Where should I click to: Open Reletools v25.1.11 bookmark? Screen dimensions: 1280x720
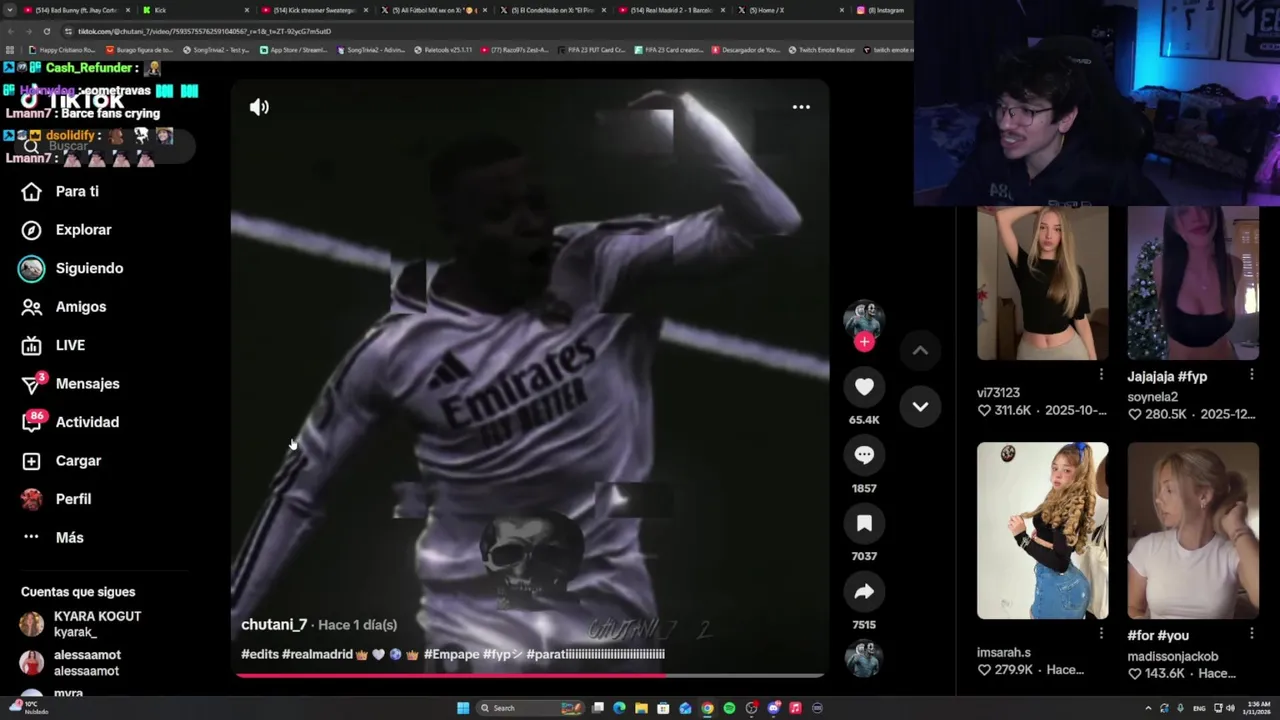coord(444,50)
